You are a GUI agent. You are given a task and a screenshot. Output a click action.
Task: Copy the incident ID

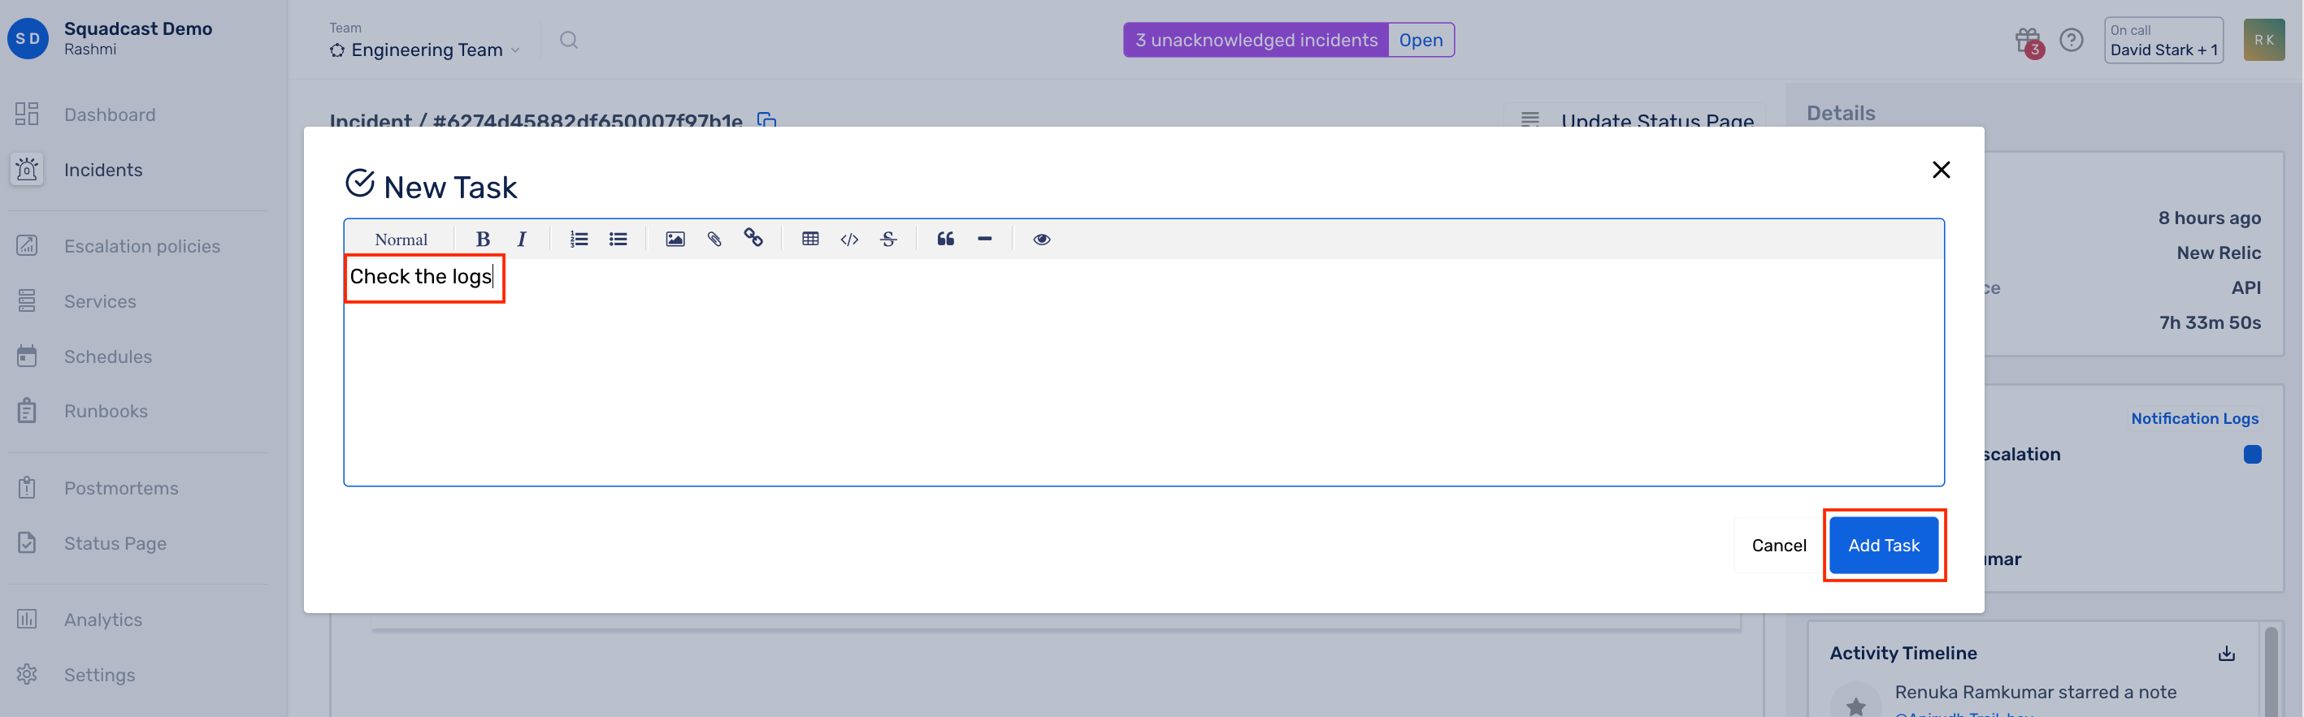(x=767, y=120)
